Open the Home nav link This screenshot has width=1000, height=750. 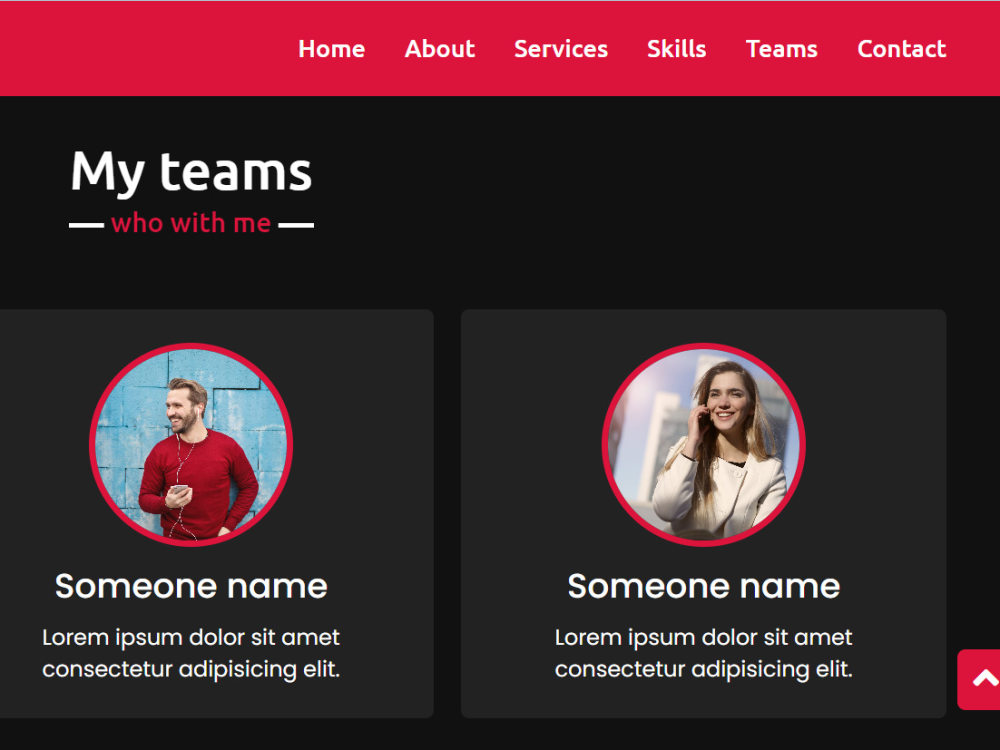pos(332,49)
